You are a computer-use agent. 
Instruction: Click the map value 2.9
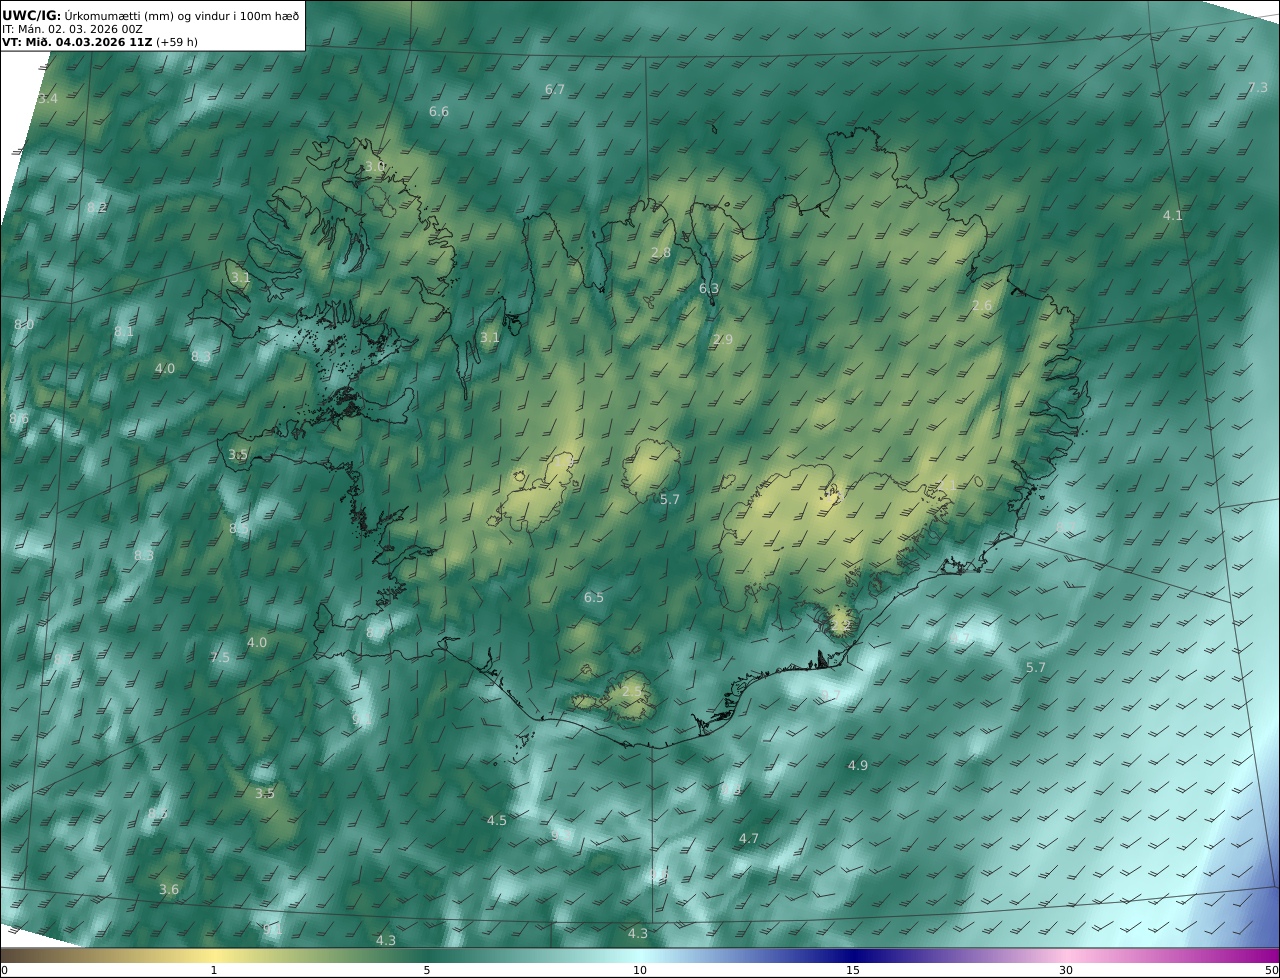[723, 340]
